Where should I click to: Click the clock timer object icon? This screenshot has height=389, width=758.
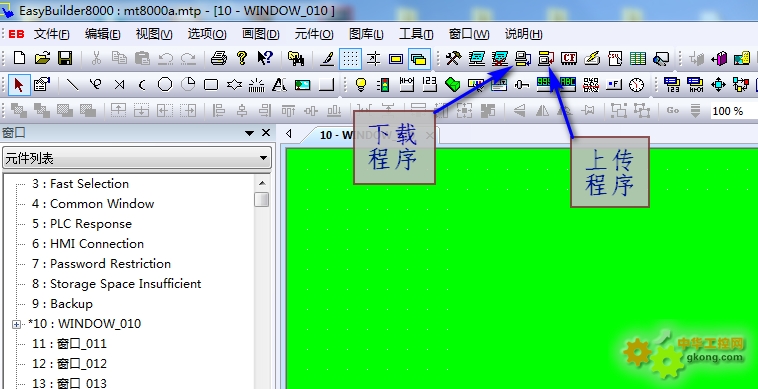637,85
